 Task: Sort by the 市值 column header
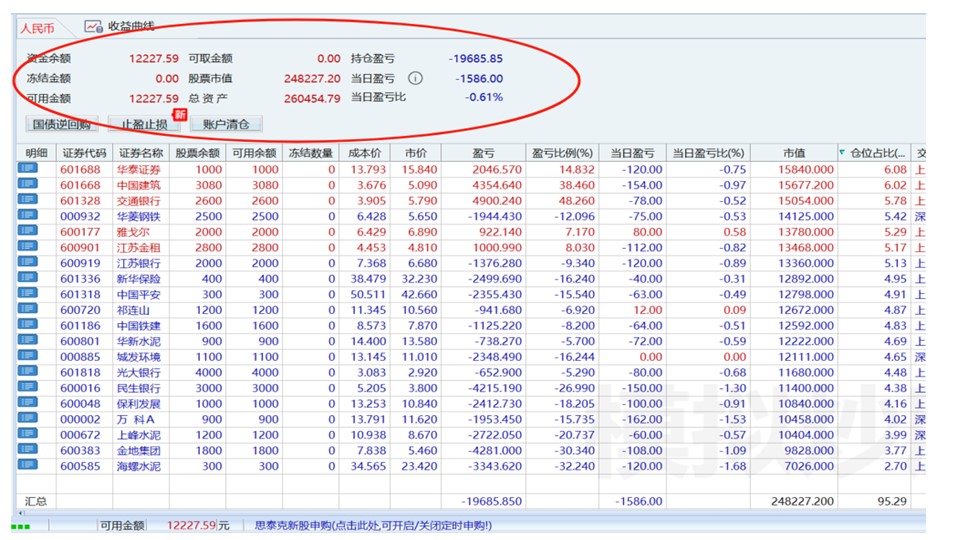click(794, 153)
